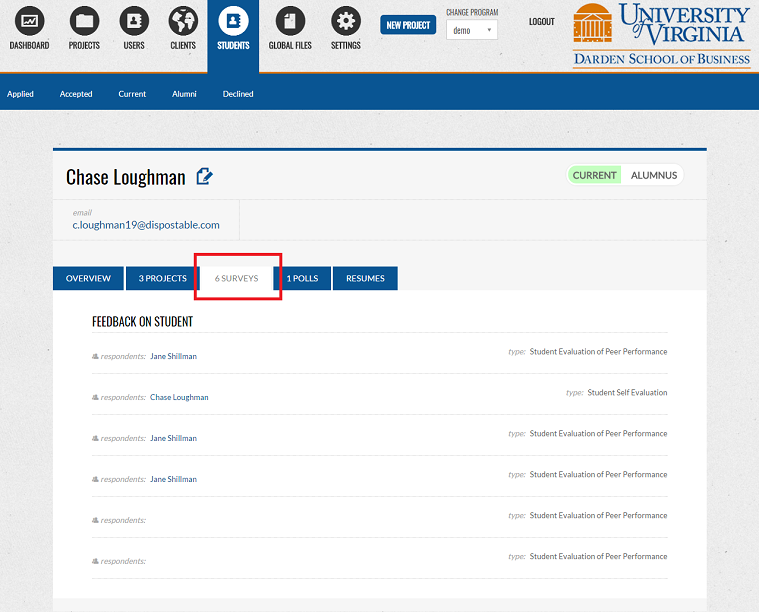Show Applied students

tap(20, 94)
